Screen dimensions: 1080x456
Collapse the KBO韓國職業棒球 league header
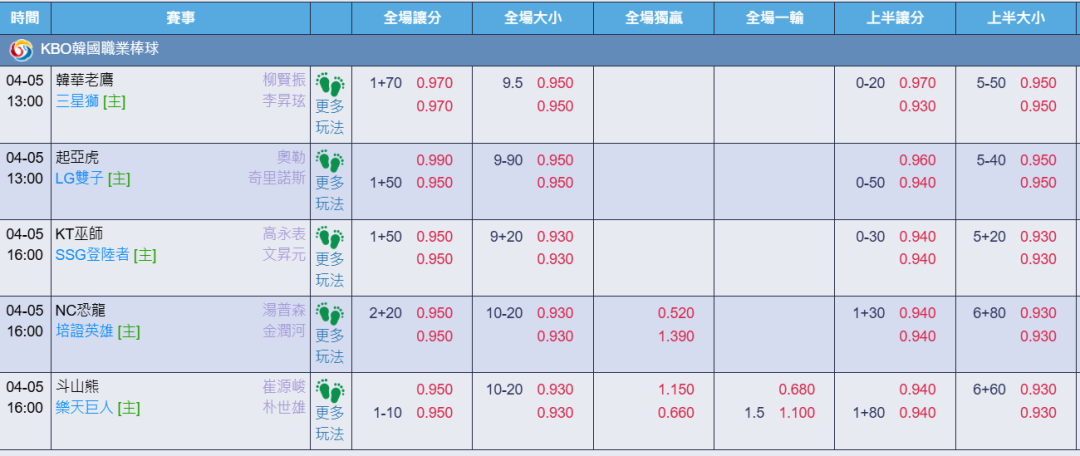(540, 50)
